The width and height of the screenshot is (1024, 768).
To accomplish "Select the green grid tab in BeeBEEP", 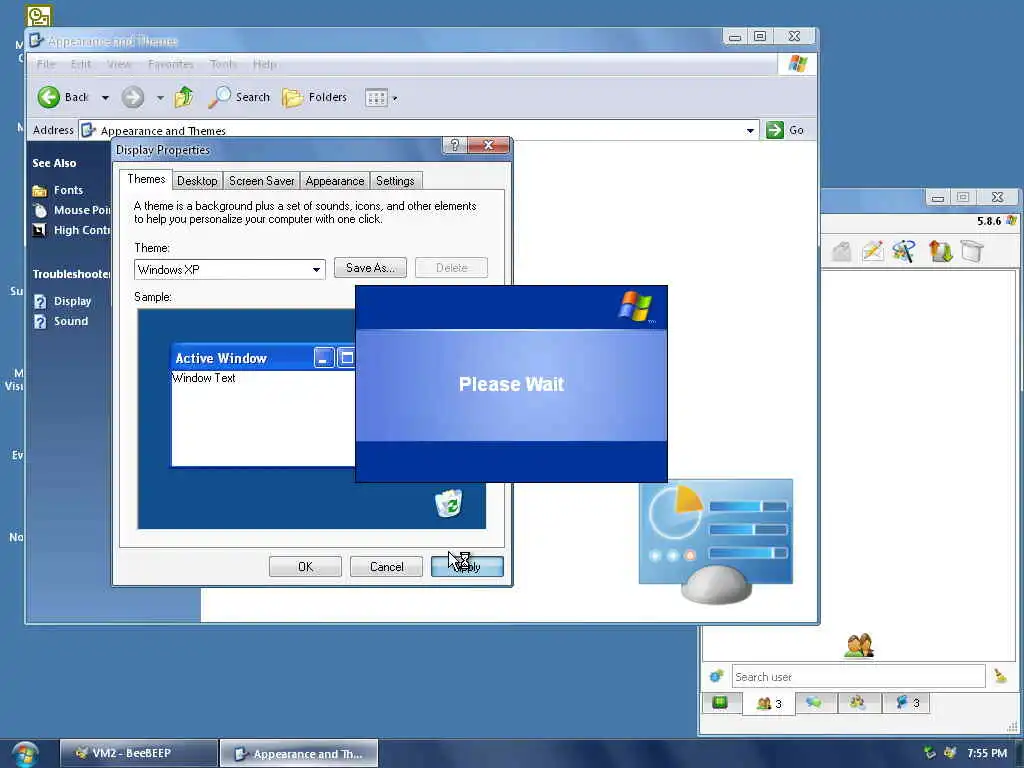I will [720, 703].
